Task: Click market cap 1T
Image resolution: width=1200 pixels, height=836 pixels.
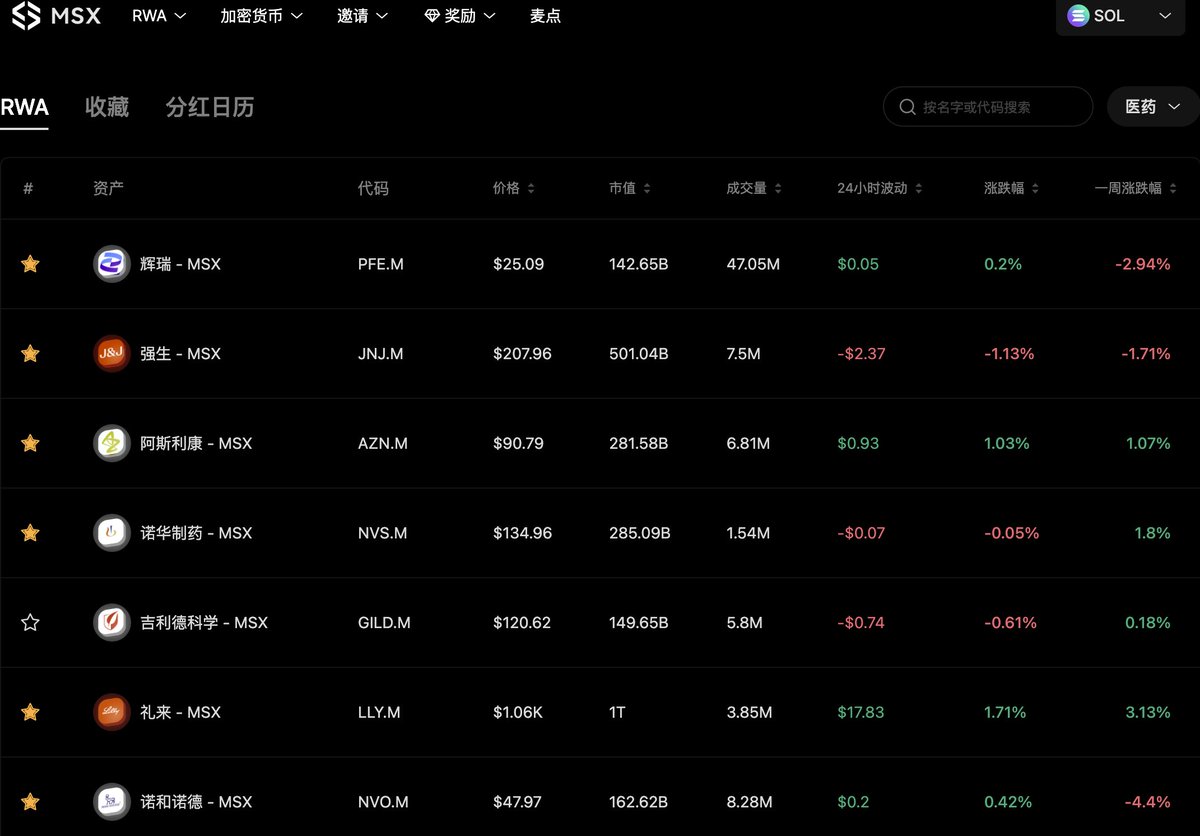Action: pos(617,712)
